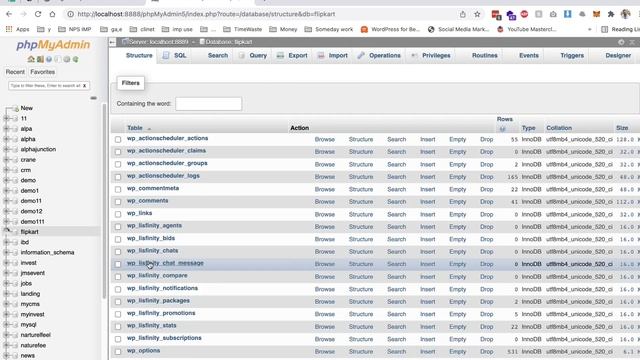Viewport: 640px width, 360px height.
Task: Click the Favorites button in sidebar
Action: tap(42, 72)
